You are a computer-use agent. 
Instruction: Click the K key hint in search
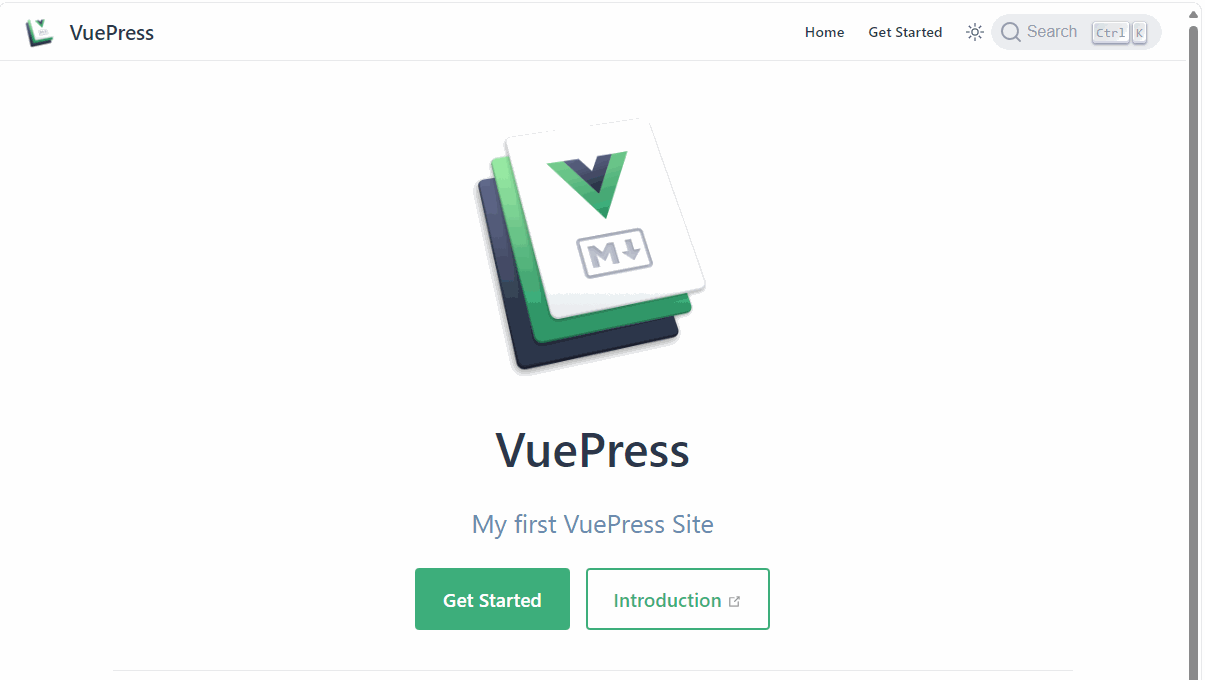[x=1139, y=33]
